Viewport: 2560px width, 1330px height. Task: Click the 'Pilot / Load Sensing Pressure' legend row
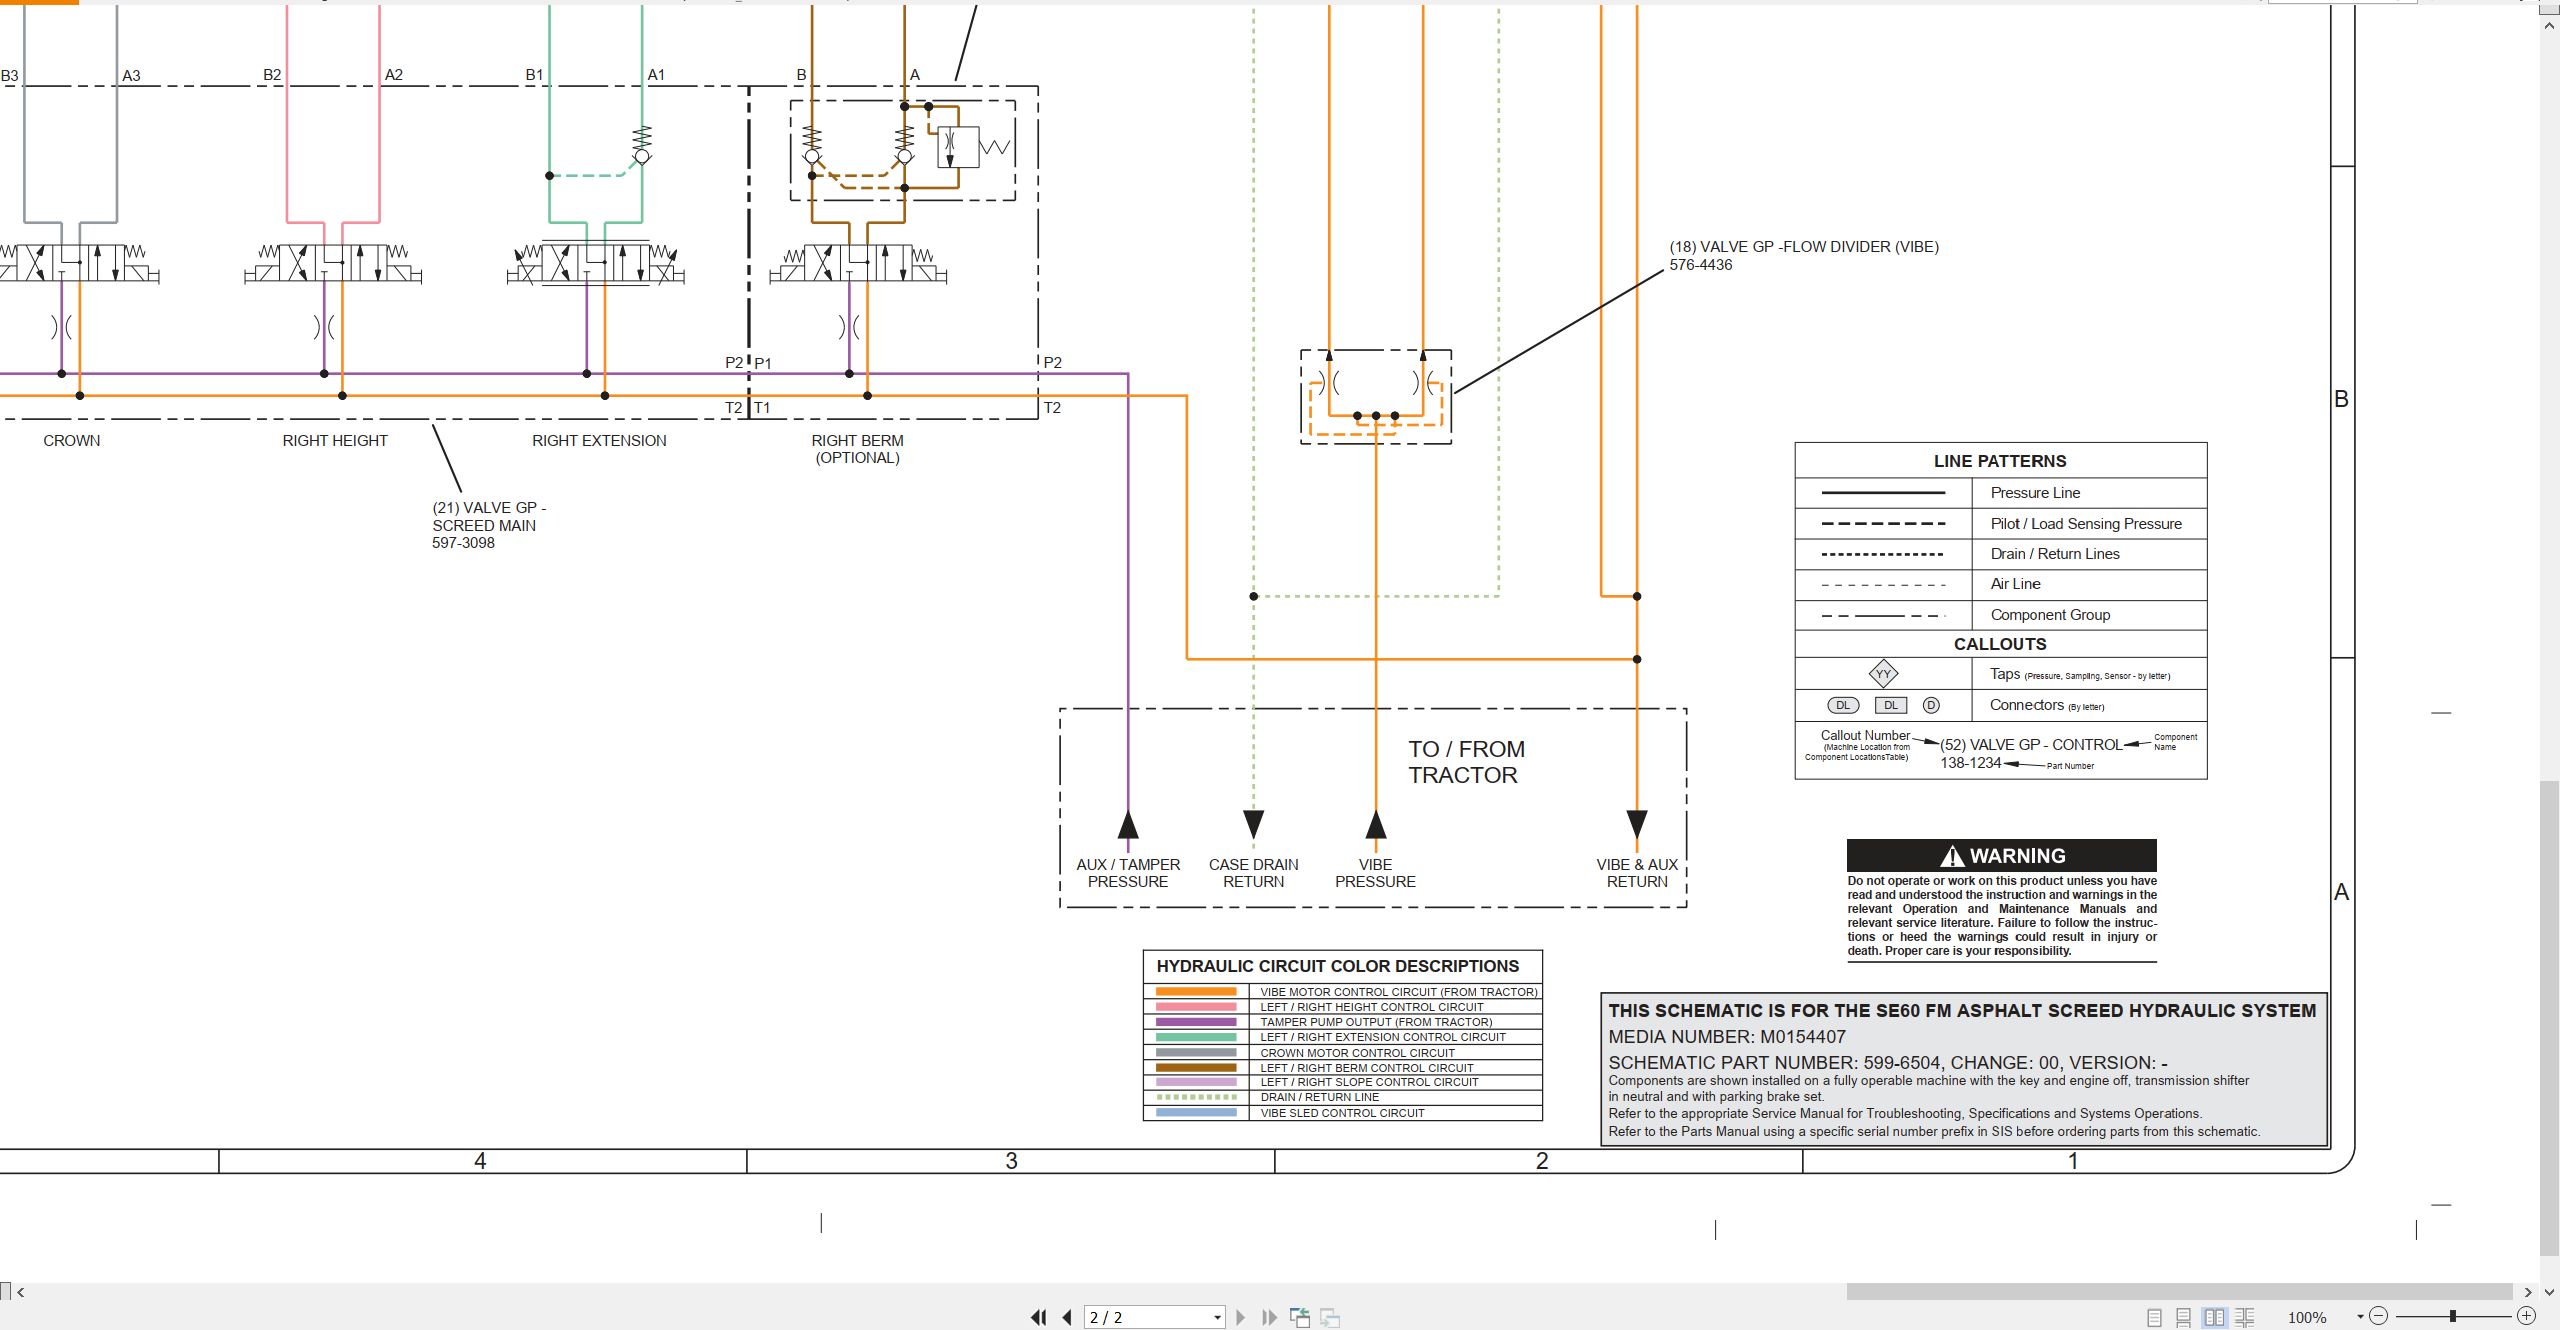(2001, 524)
